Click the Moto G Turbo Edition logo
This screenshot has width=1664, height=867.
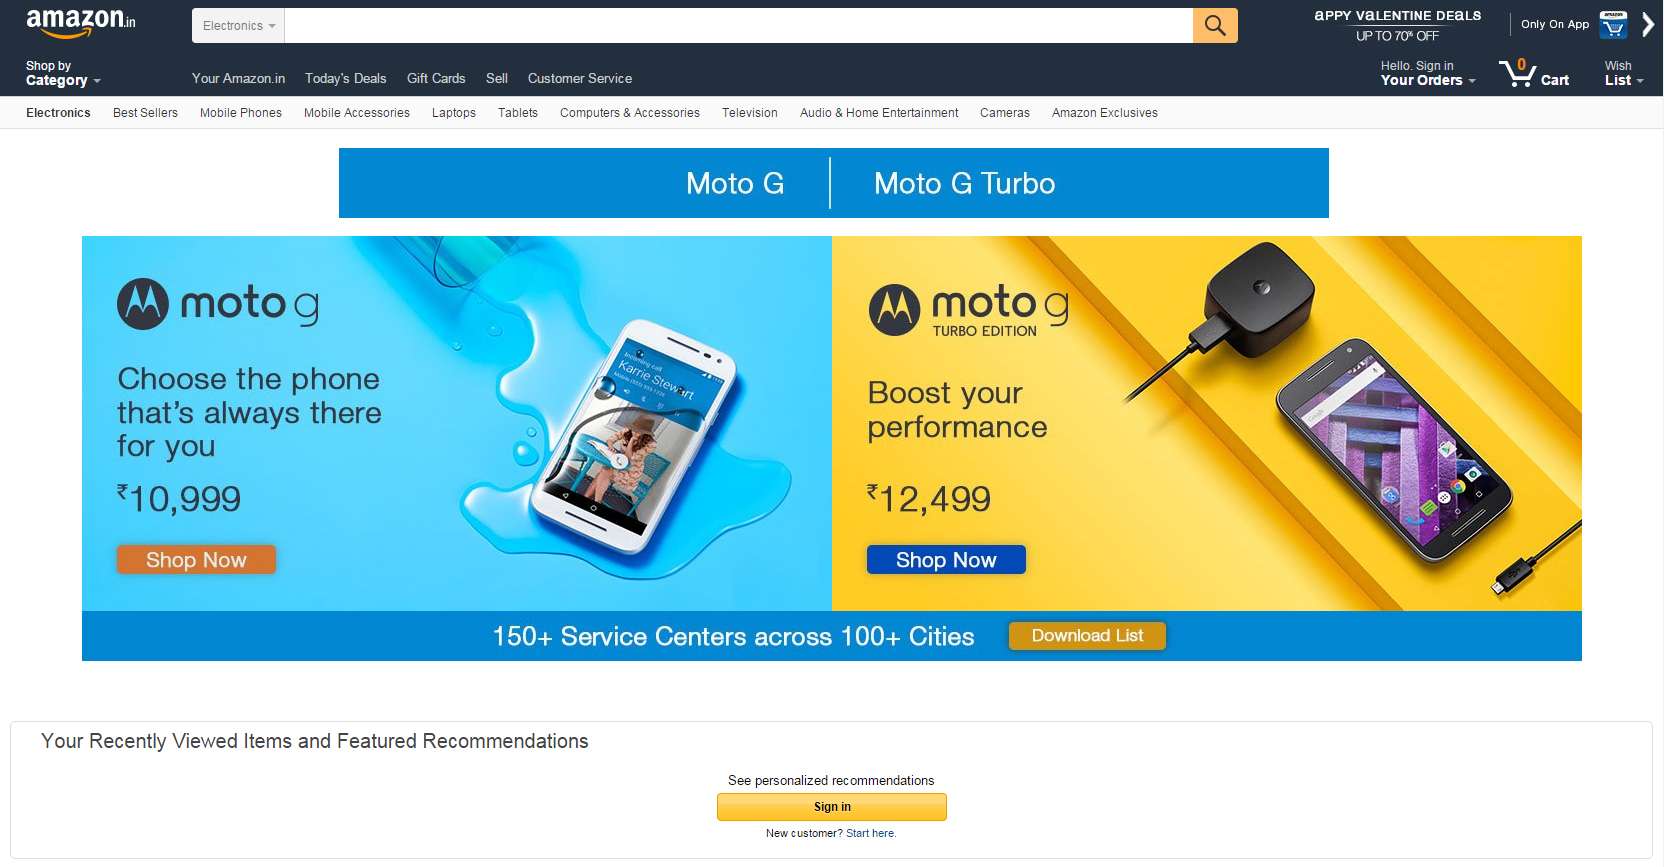click(x=968, y=310)
